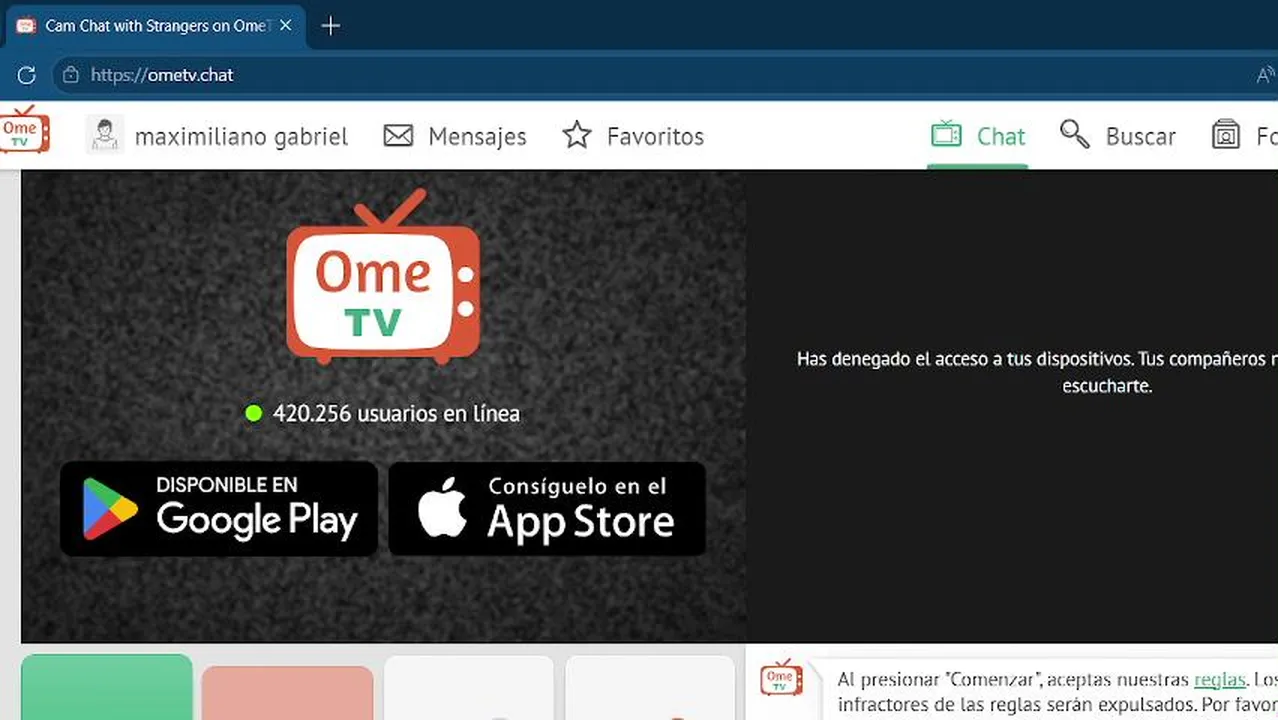This screenshot has height=720, width=1278.
Task: Open the Buscar search section
Action: pos(1140,136)
